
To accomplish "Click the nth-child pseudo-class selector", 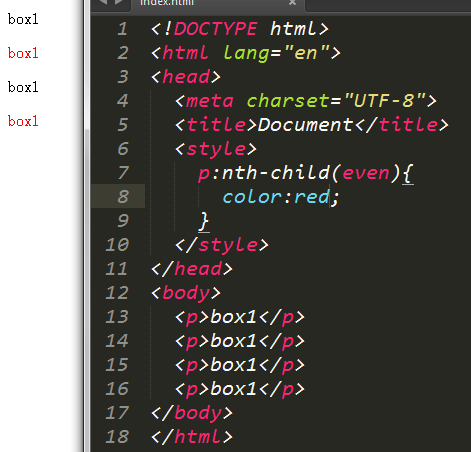I will (276, 173).
